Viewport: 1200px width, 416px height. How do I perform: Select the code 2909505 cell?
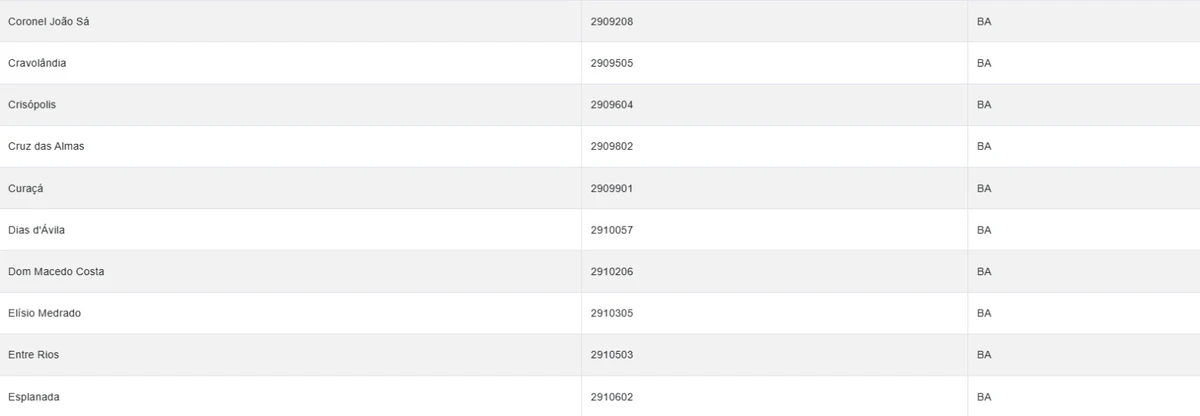612,63
